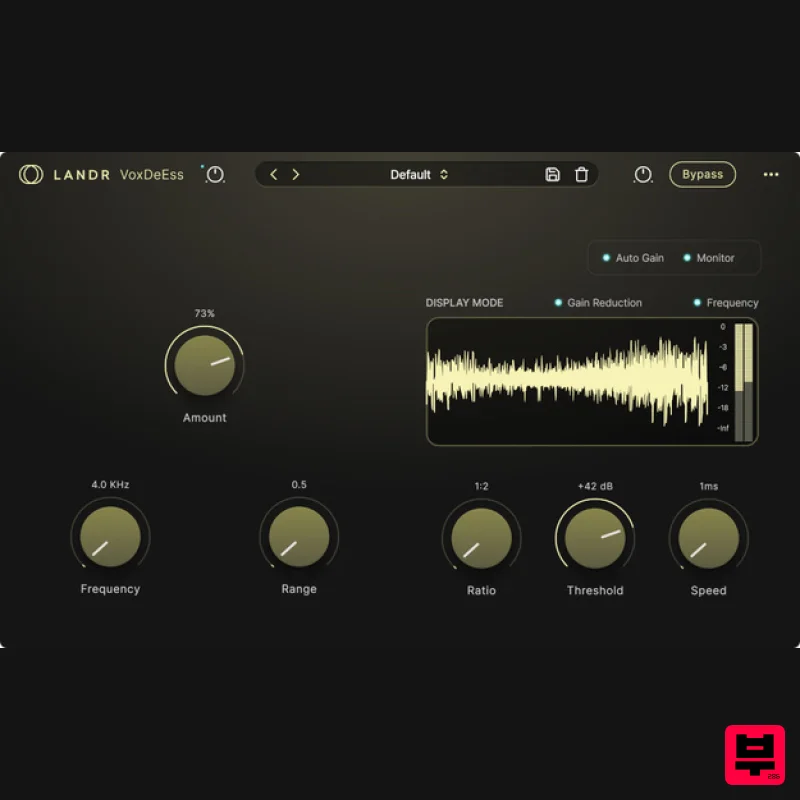This screenshot has width=800, height=800.
Task: Click the Amount knob
Action: click(x=205, y=366)
